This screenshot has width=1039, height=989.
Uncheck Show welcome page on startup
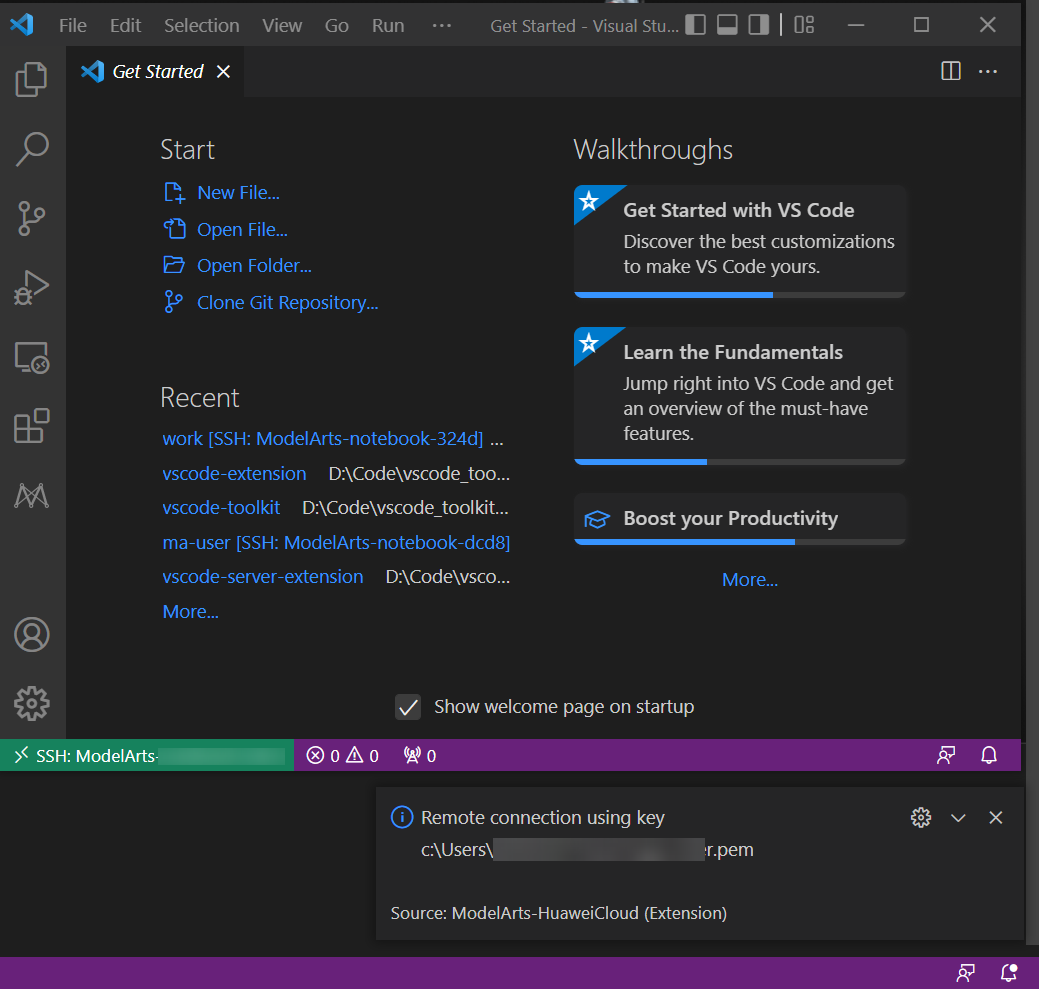(408, 707)
